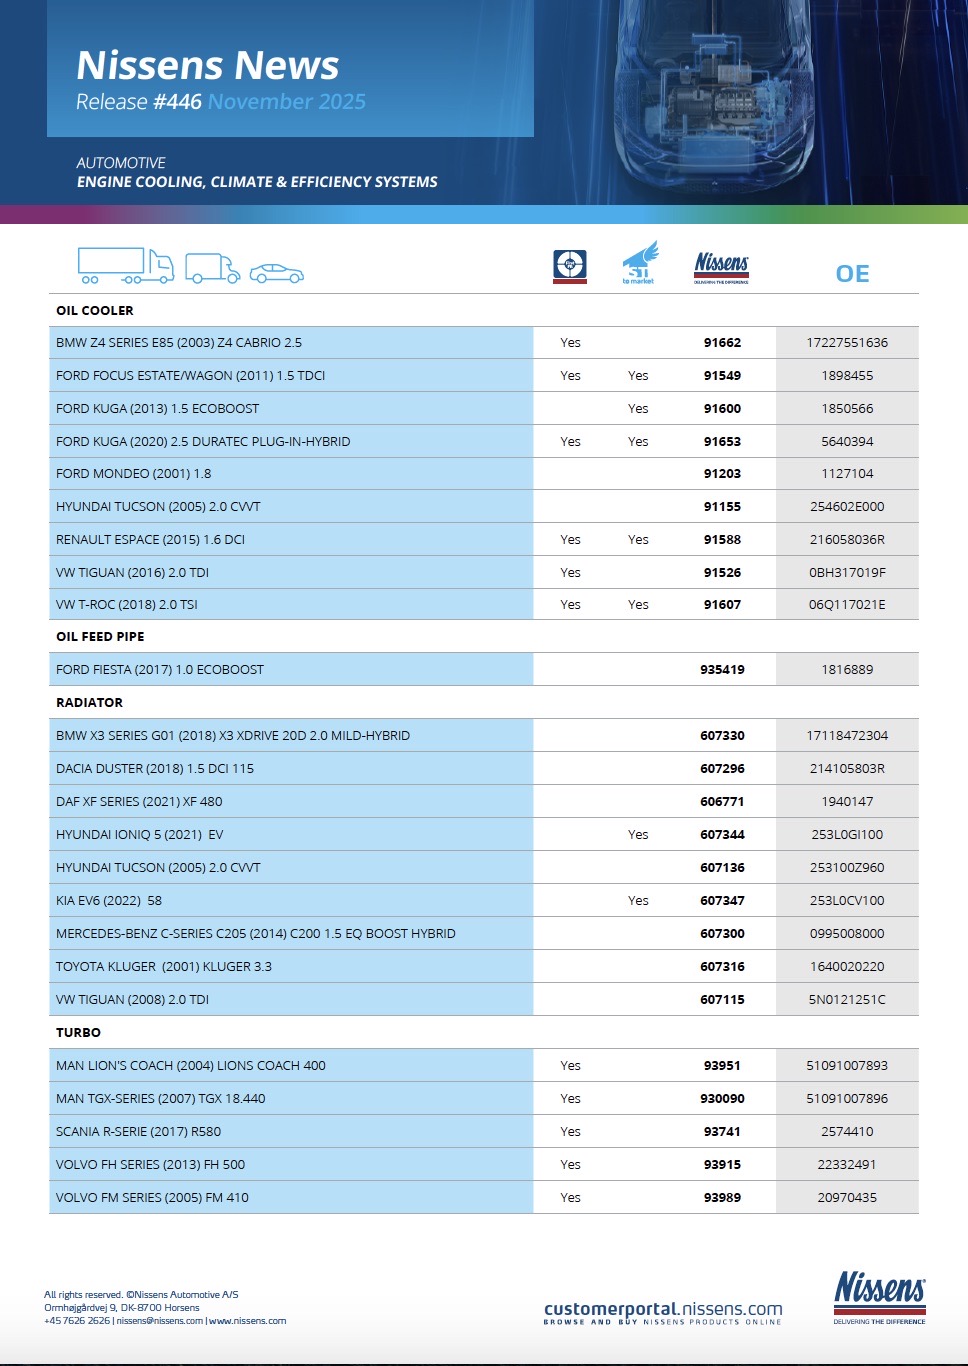Click part number 93741 for Scania R580
Screen dimensions: 968x1366
(x=722, y=1132)
